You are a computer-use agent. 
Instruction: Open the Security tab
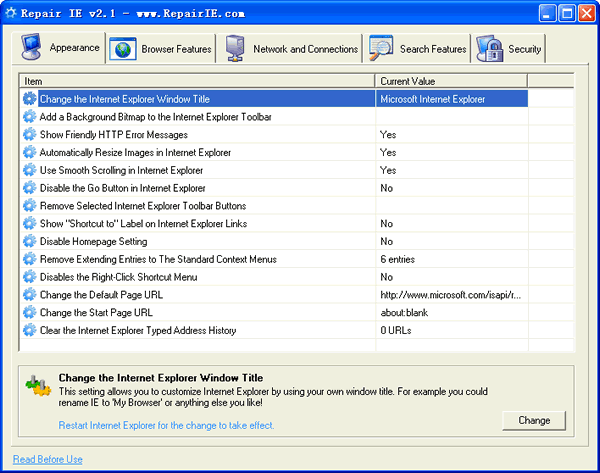[509, 49]
